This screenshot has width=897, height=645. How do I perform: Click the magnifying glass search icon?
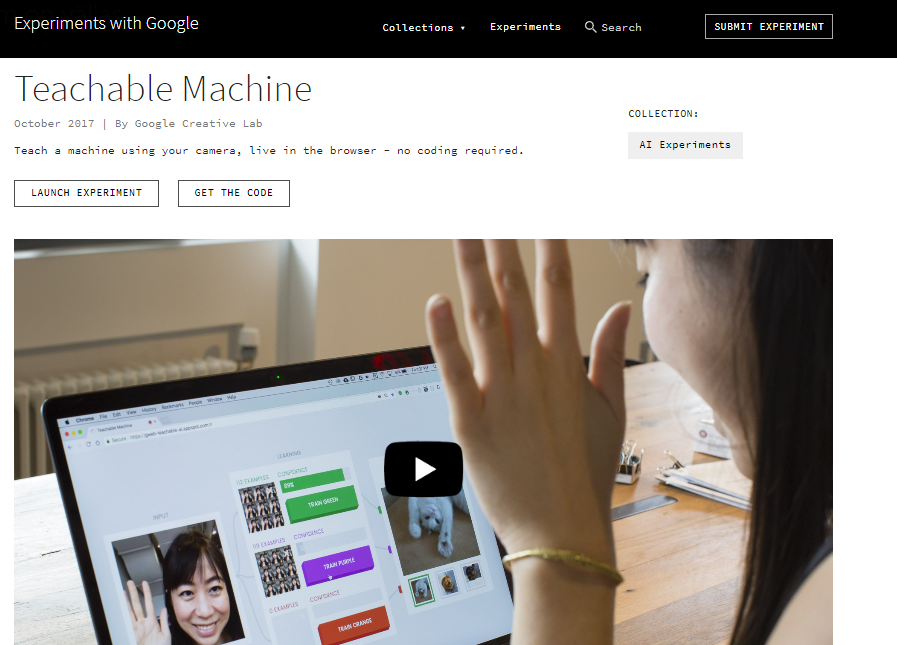tap(590, 27)
